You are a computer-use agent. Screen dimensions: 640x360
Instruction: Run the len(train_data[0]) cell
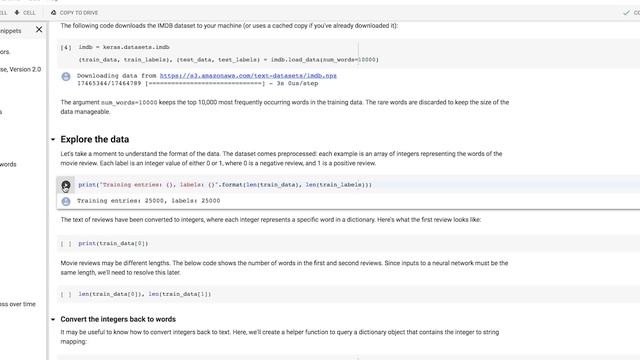[66, 294]
